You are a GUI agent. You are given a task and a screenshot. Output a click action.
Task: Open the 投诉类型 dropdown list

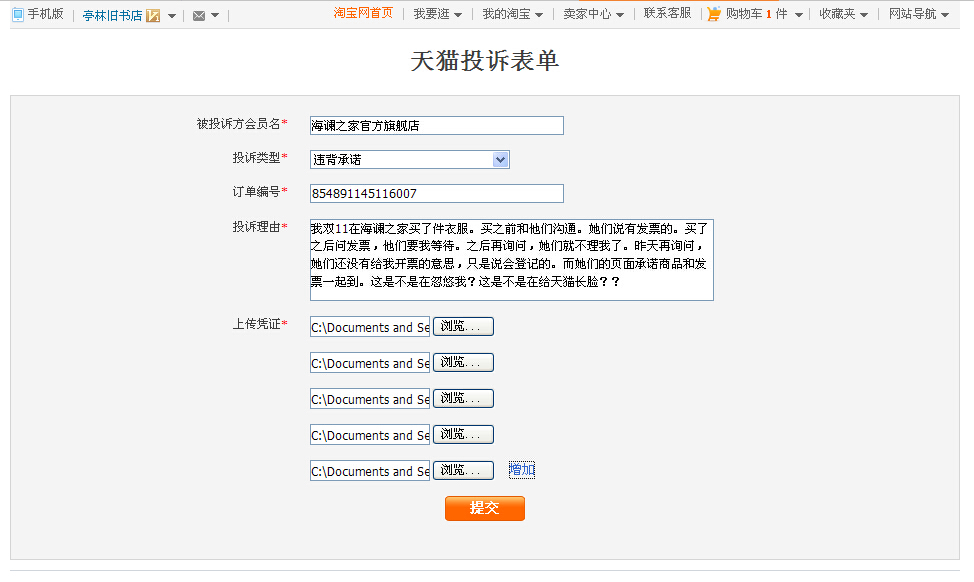[x=501, y=160]
